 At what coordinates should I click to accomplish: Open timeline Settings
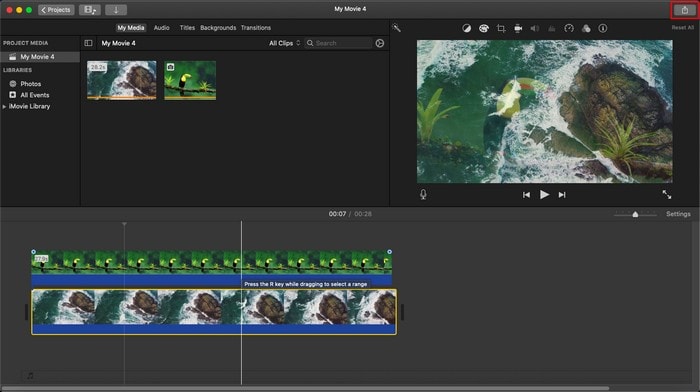[678, 214]
